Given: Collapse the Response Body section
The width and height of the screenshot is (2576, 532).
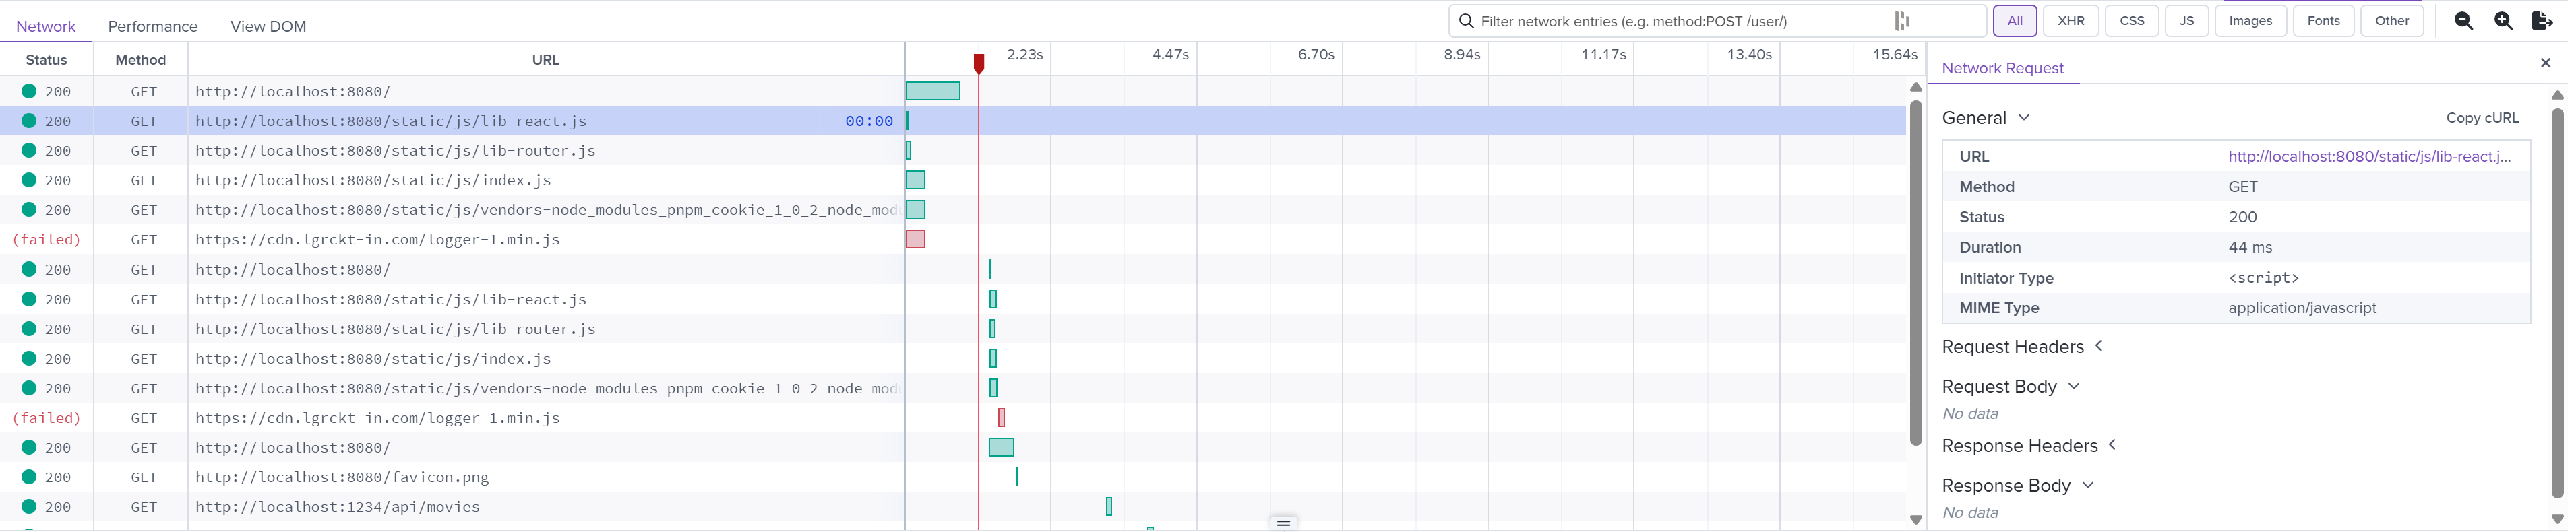Looking at the screenshot, I should pos(2017,486).
